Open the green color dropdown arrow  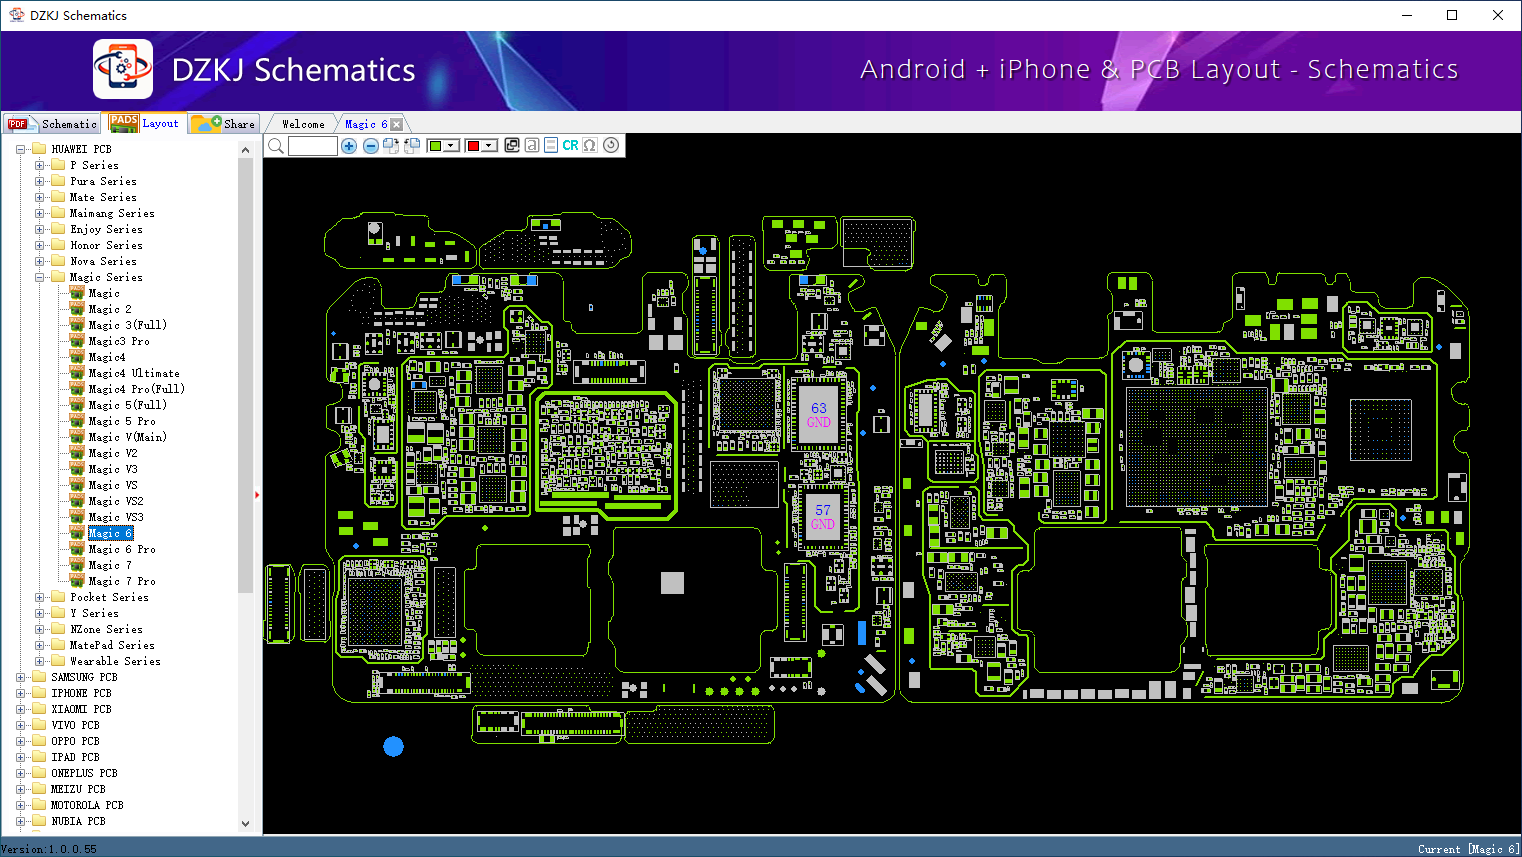click(451, 146)
